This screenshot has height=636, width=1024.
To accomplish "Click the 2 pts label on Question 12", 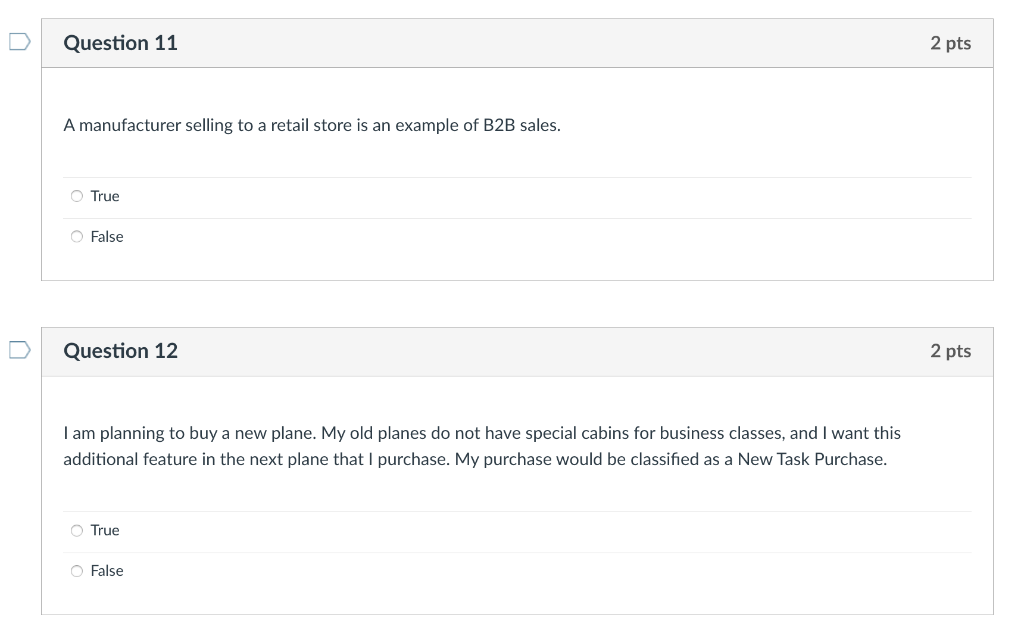I will click(x=951, y=351).
